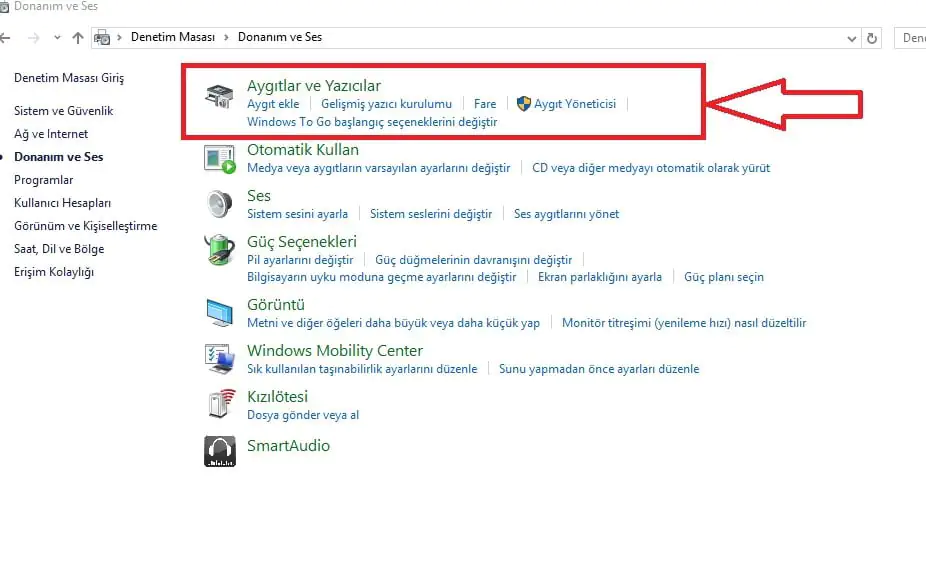
Task: Click the Ses speaker icon
Action: coord(220,204)
